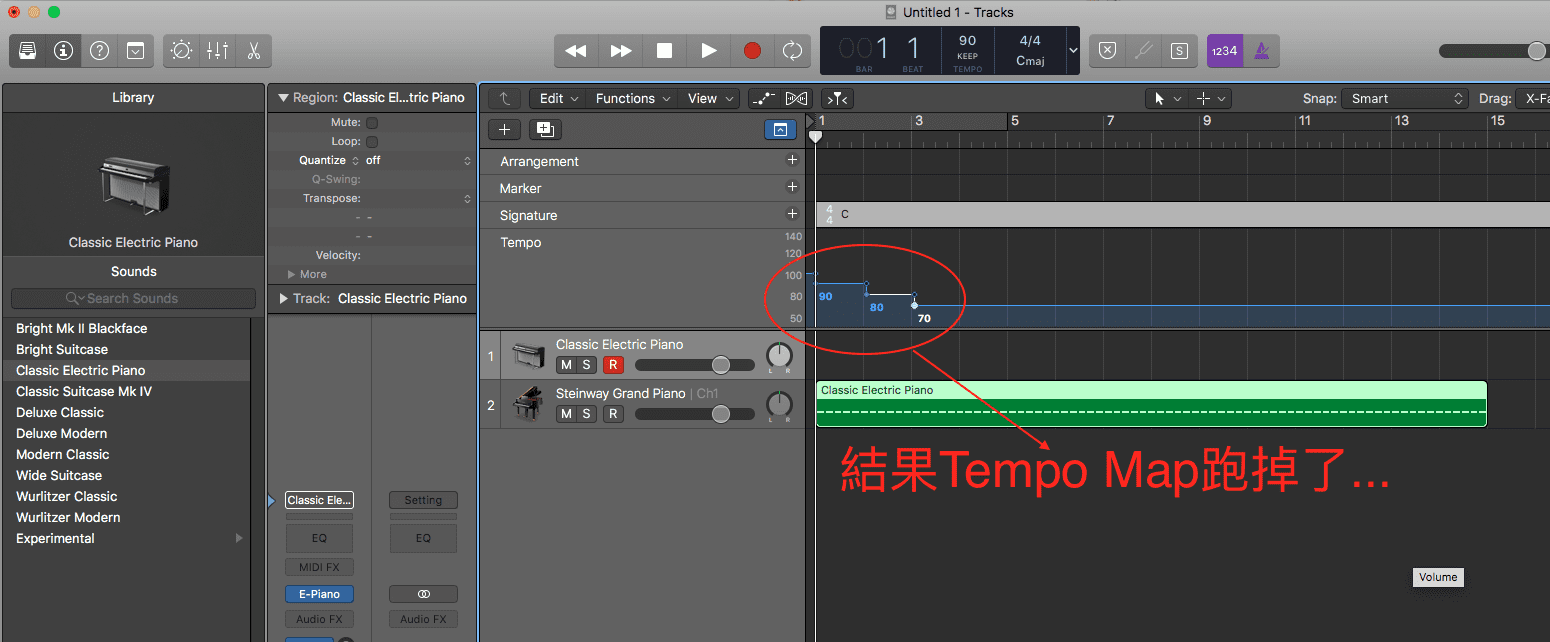Open the Snap Smart dropdown
The image size is (1550, 642).
click(x=1405, y=98)
